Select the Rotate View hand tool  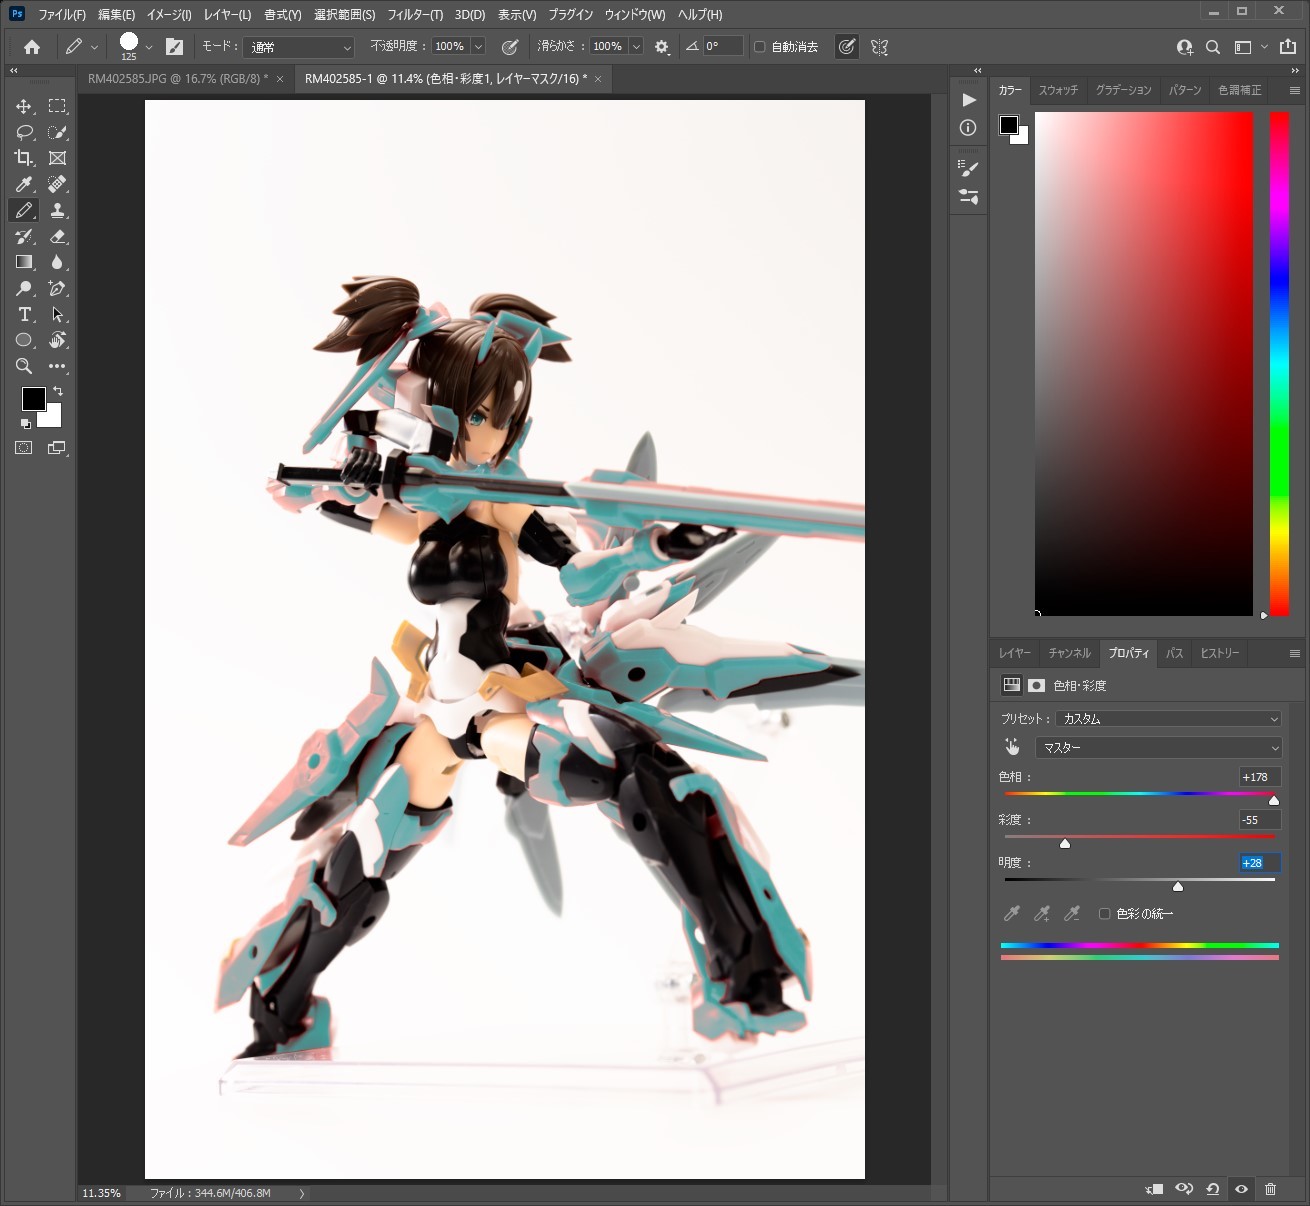tap(58, 340)
